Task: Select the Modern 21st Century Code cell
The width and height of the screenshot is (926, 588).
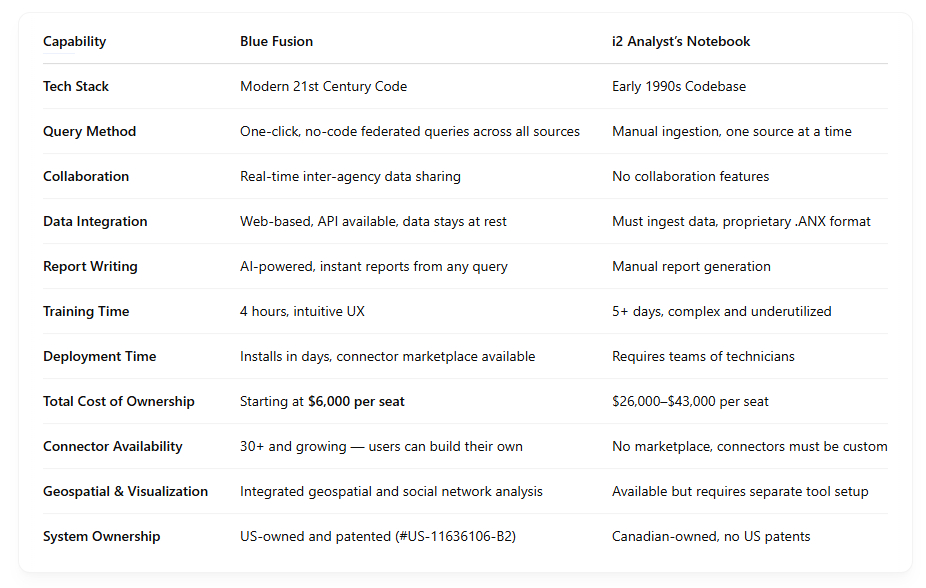Action: coord(323,86)
